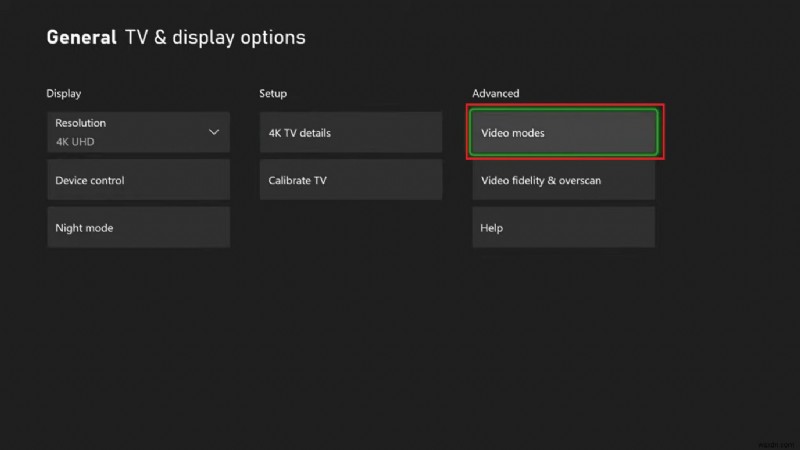Click the TV & display options title
This screenshot has height=450, width=800.
pos(215,38)
